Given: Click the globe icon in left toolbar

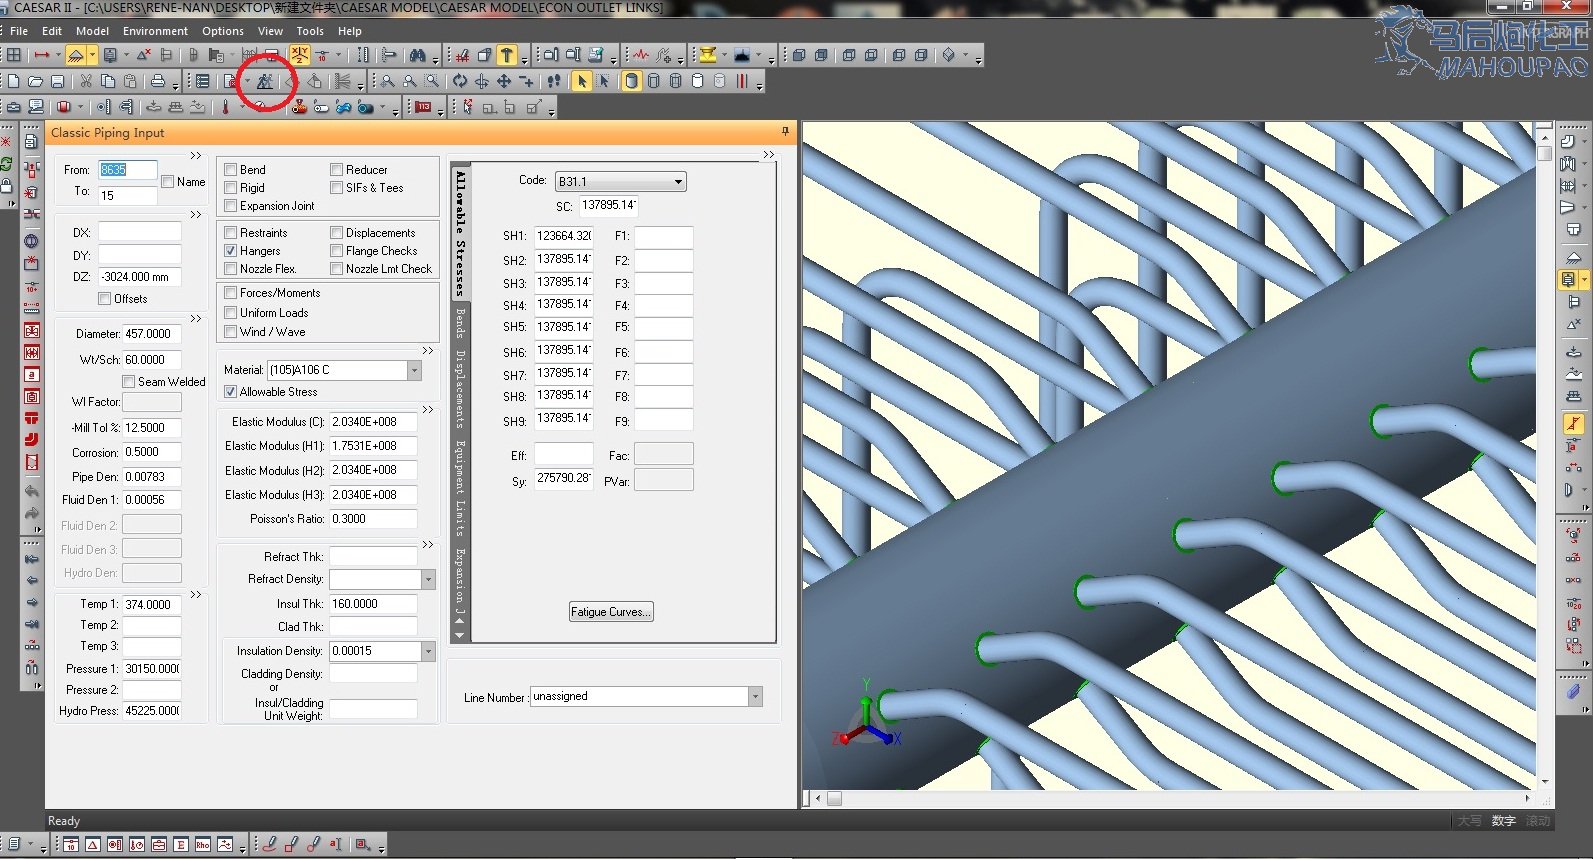Looking at the screenshot, I should click(x=32, y=241).
